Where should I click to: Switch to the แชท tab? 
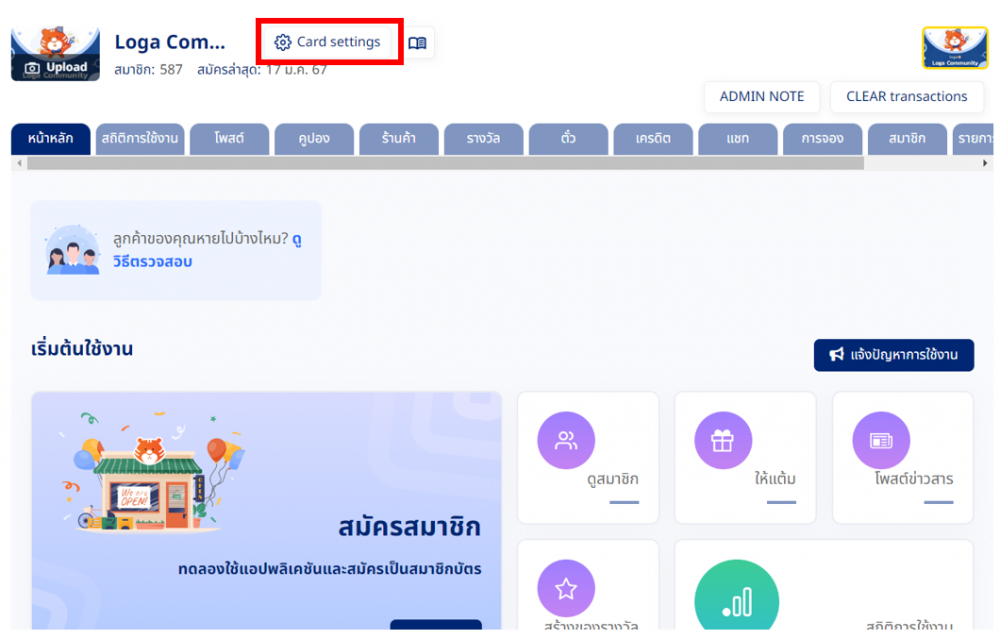(x=737, y=139)
